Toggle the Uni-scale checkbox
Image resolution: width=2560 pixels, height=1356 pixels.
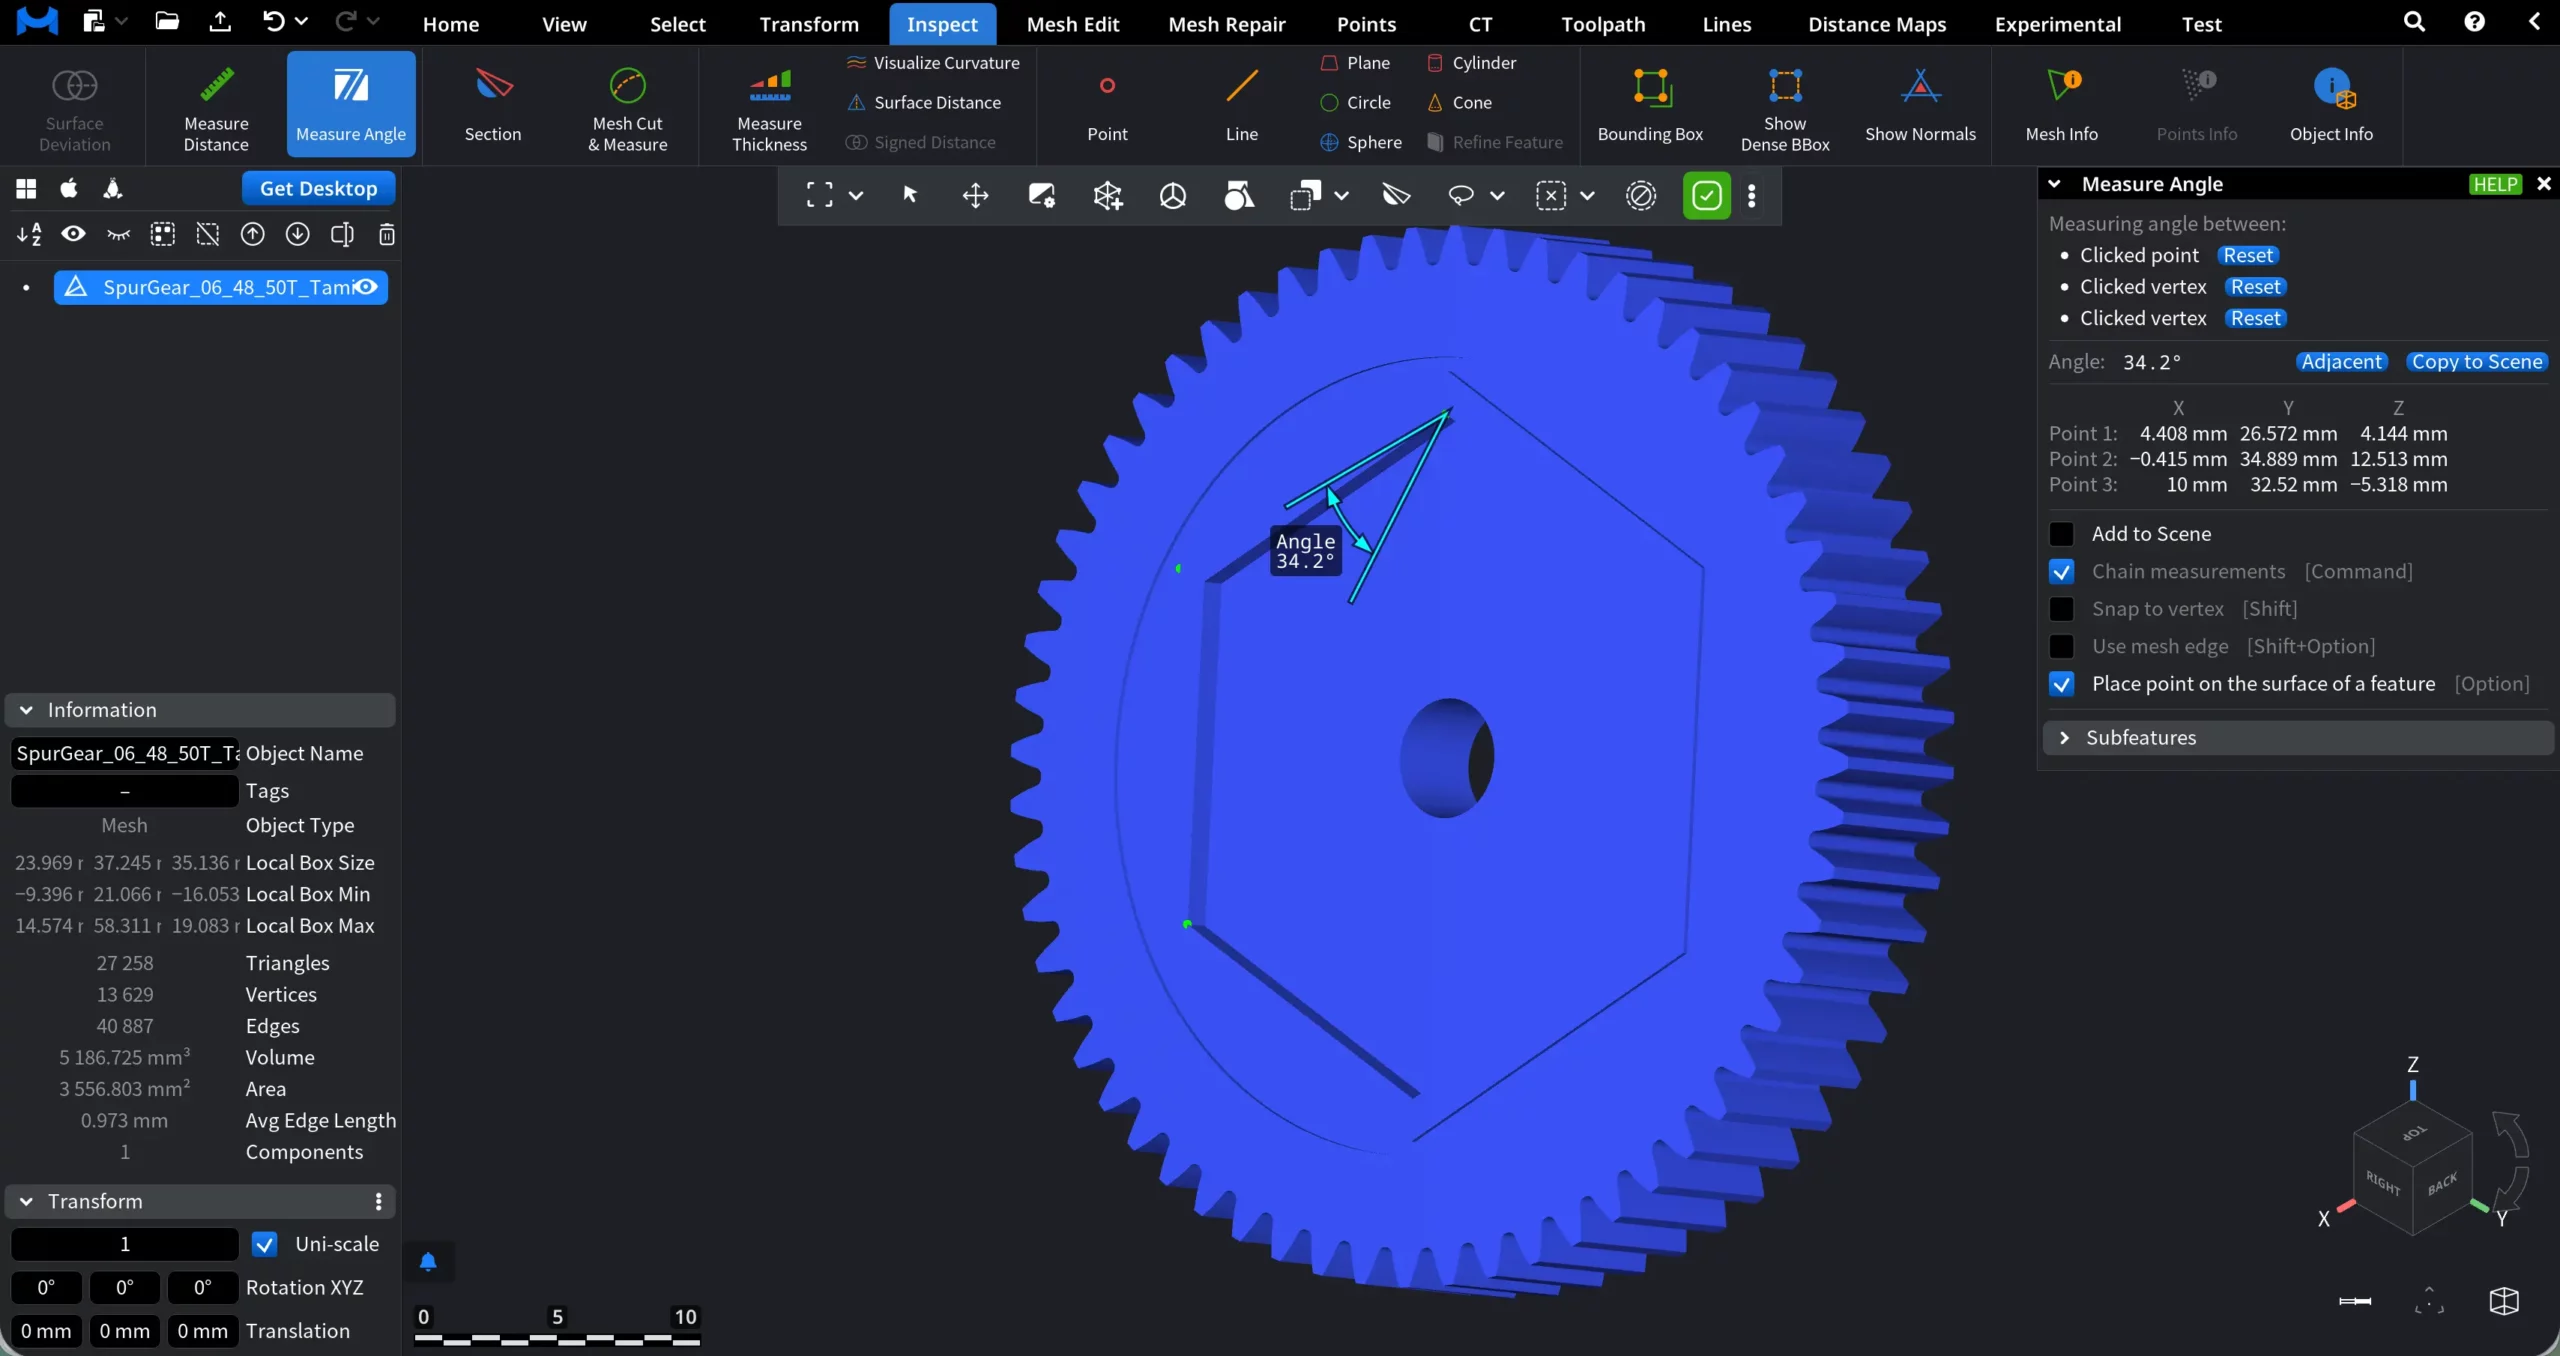pos(264,1244)
